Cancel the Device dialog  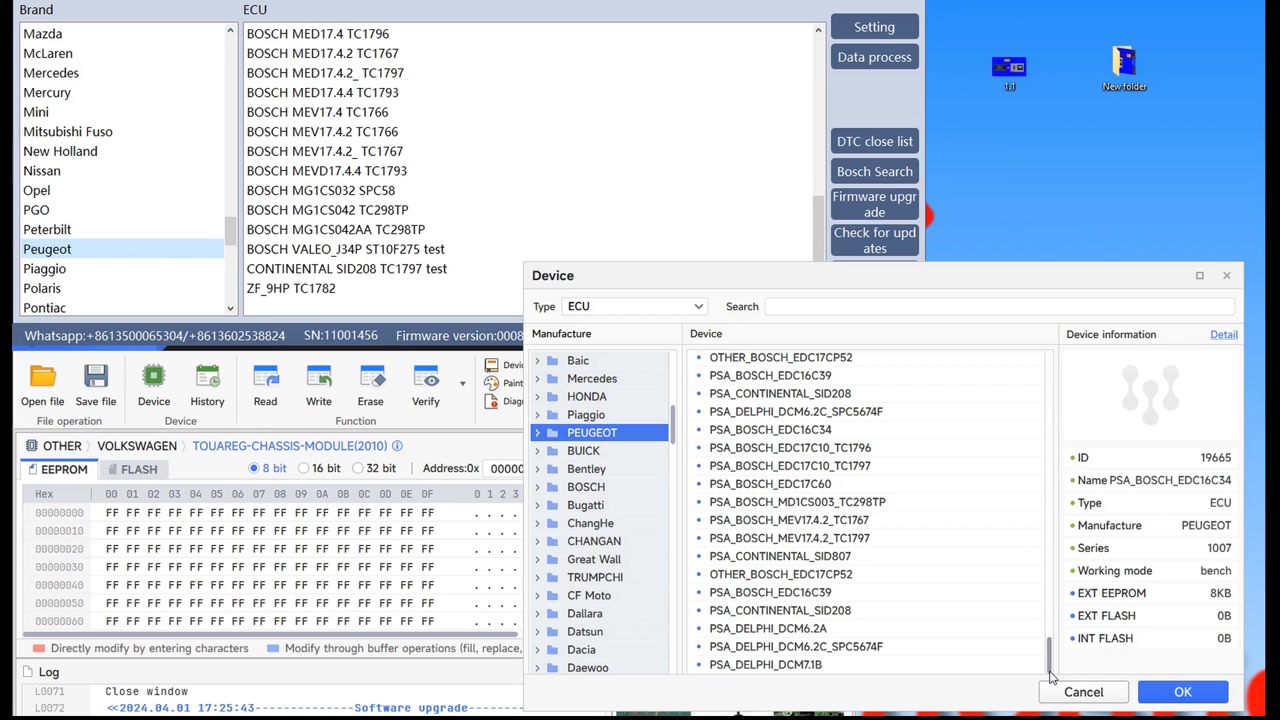point(1084,692)
